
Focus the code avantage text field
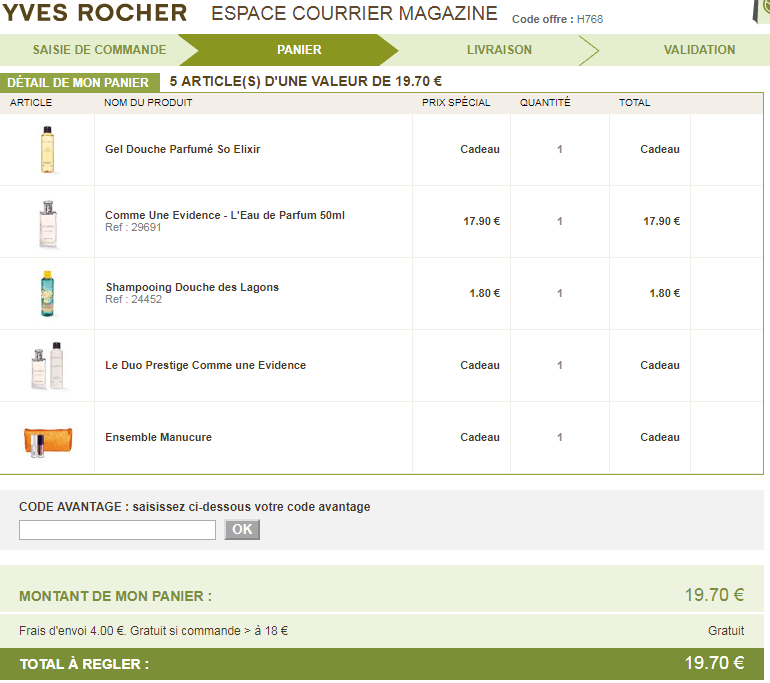click(117, 530)
